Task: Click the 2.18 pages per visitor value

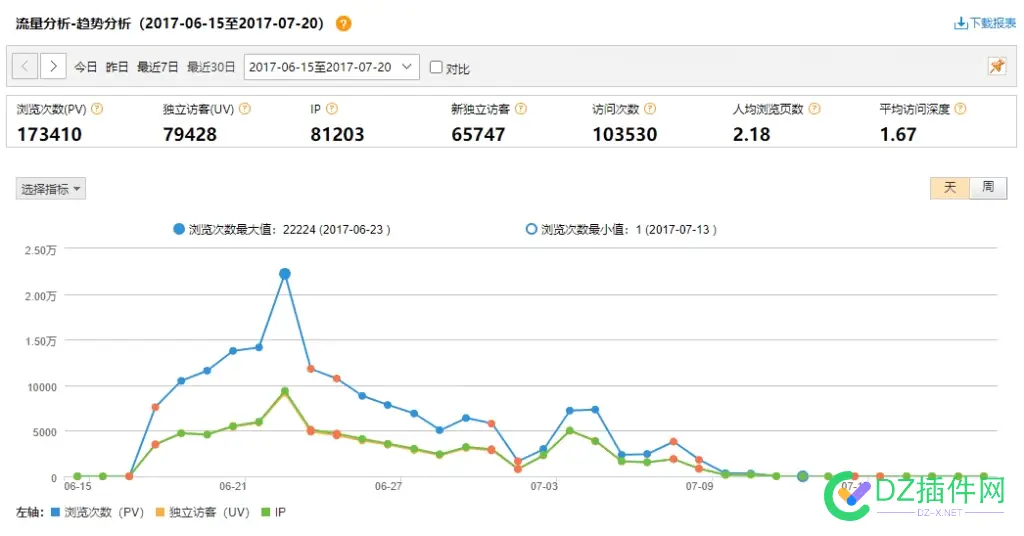Action: point(752,134)
